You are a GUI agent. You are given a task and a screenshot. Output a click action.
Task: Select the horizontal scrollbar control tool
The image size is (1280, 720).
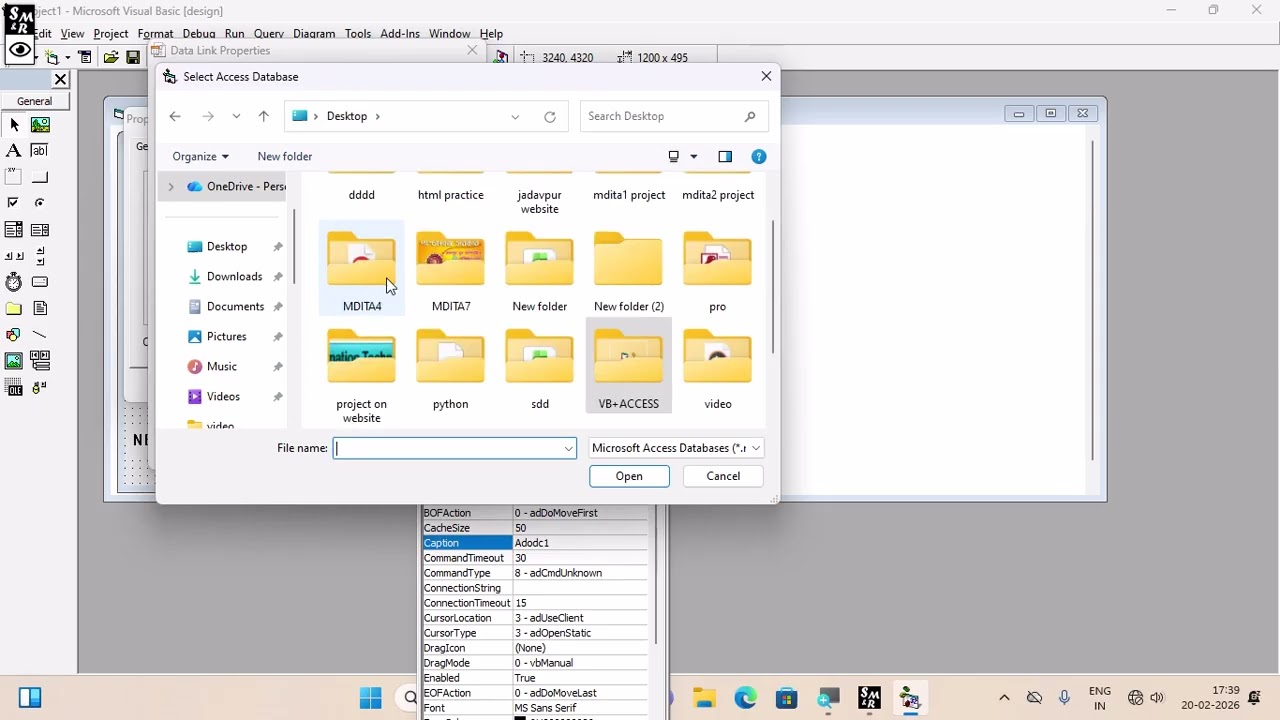click(14, 256)
